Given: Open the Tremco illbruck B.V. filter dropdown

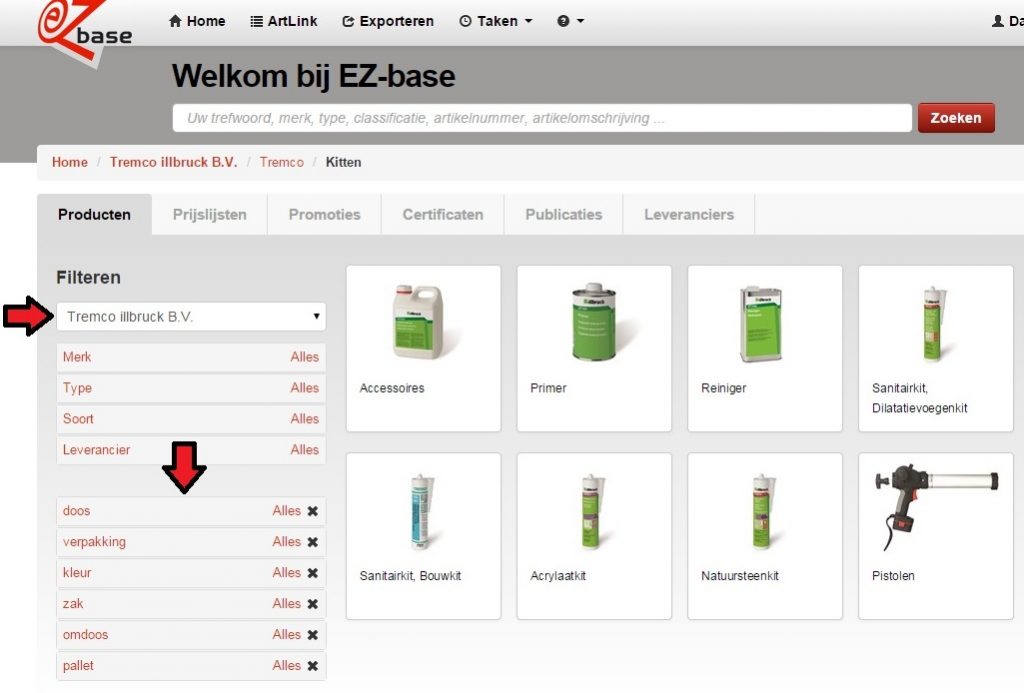Looking at the screenshot, I should [191, 317].
